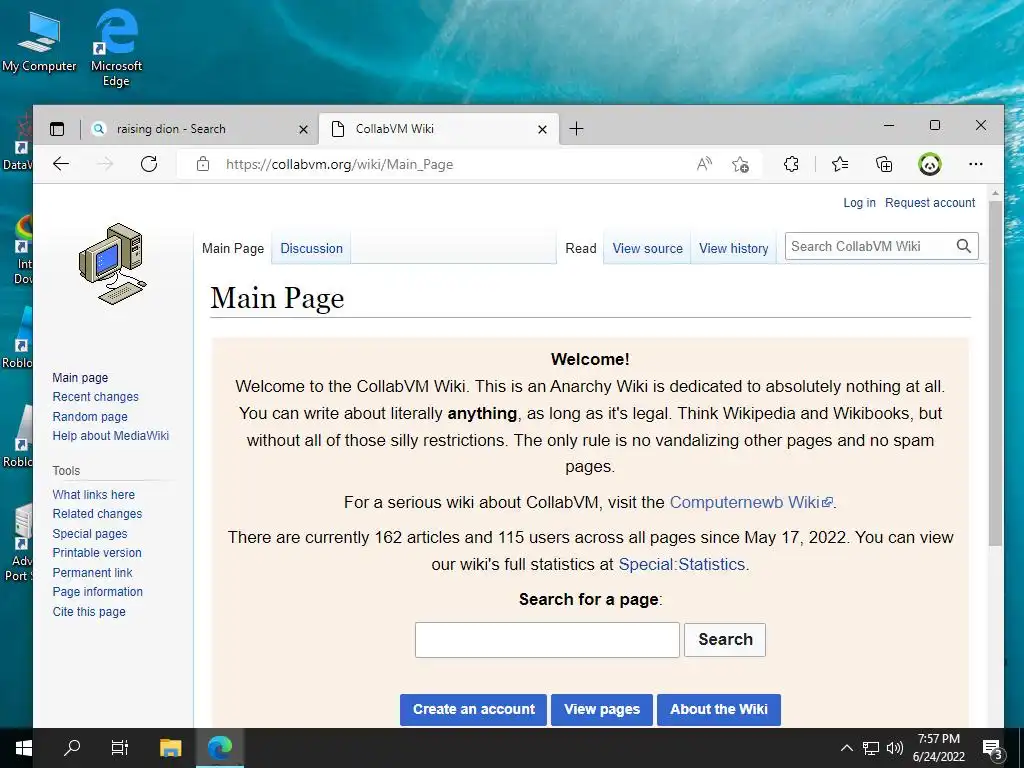This screenshot has height=768, width=1024.
Task: Click Permanent link in Tools
Action: 92,573
